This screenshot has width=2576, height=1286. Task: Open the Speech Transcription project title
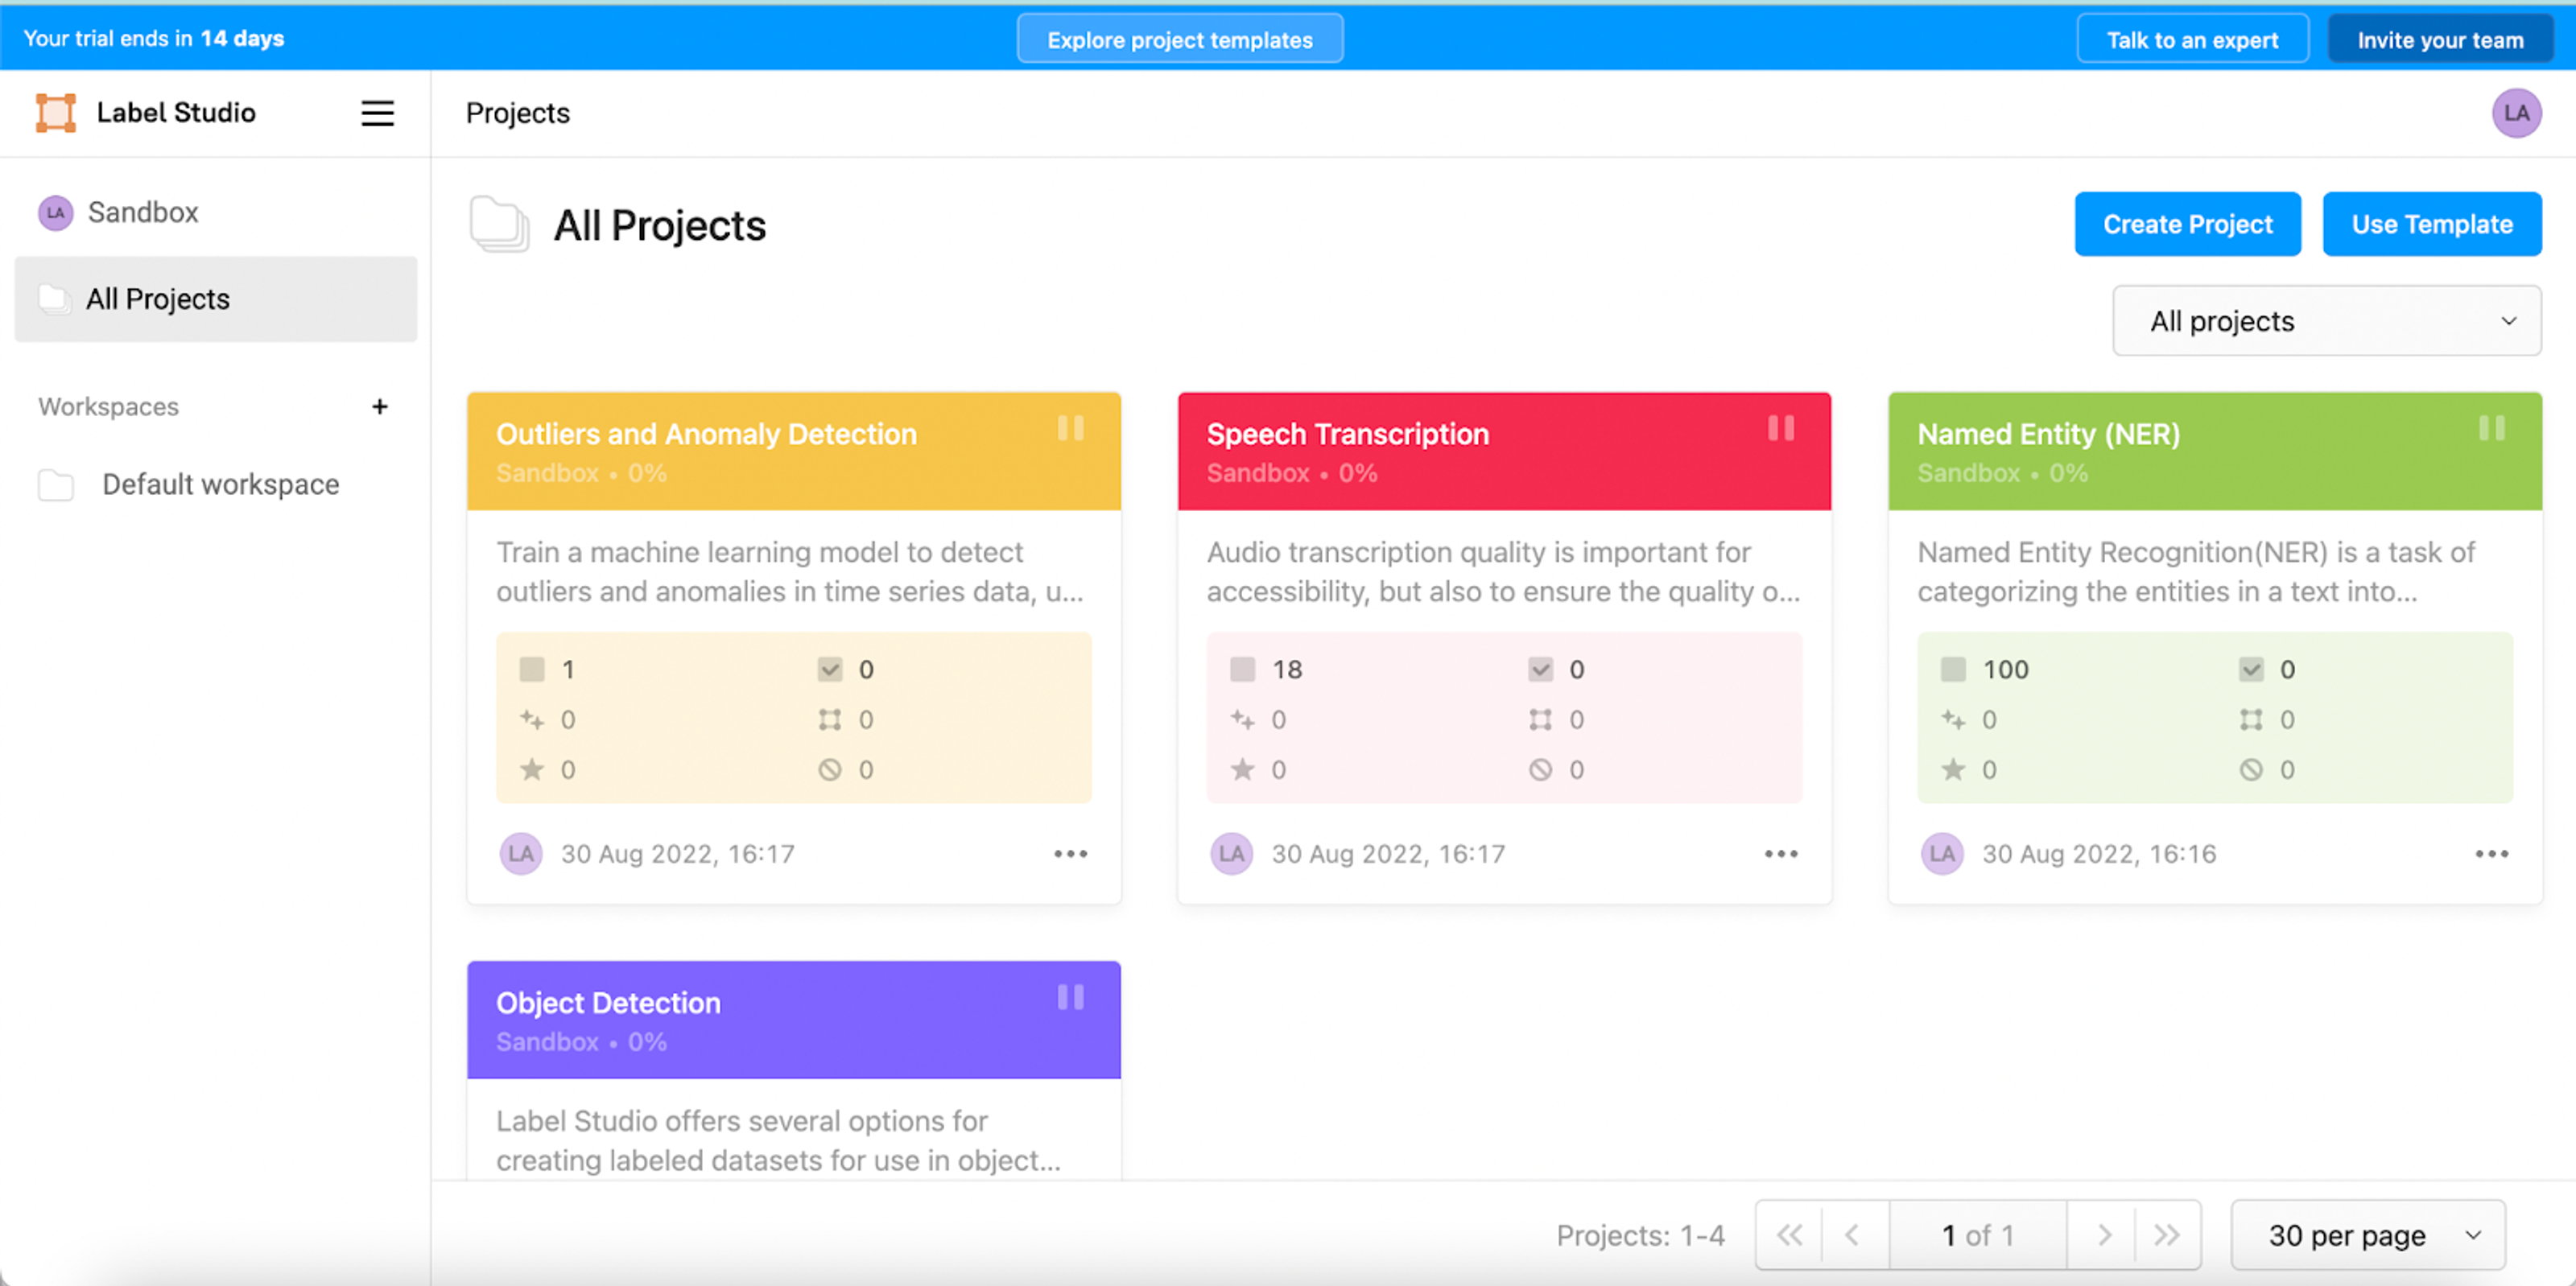click(x=1347, y=434)
